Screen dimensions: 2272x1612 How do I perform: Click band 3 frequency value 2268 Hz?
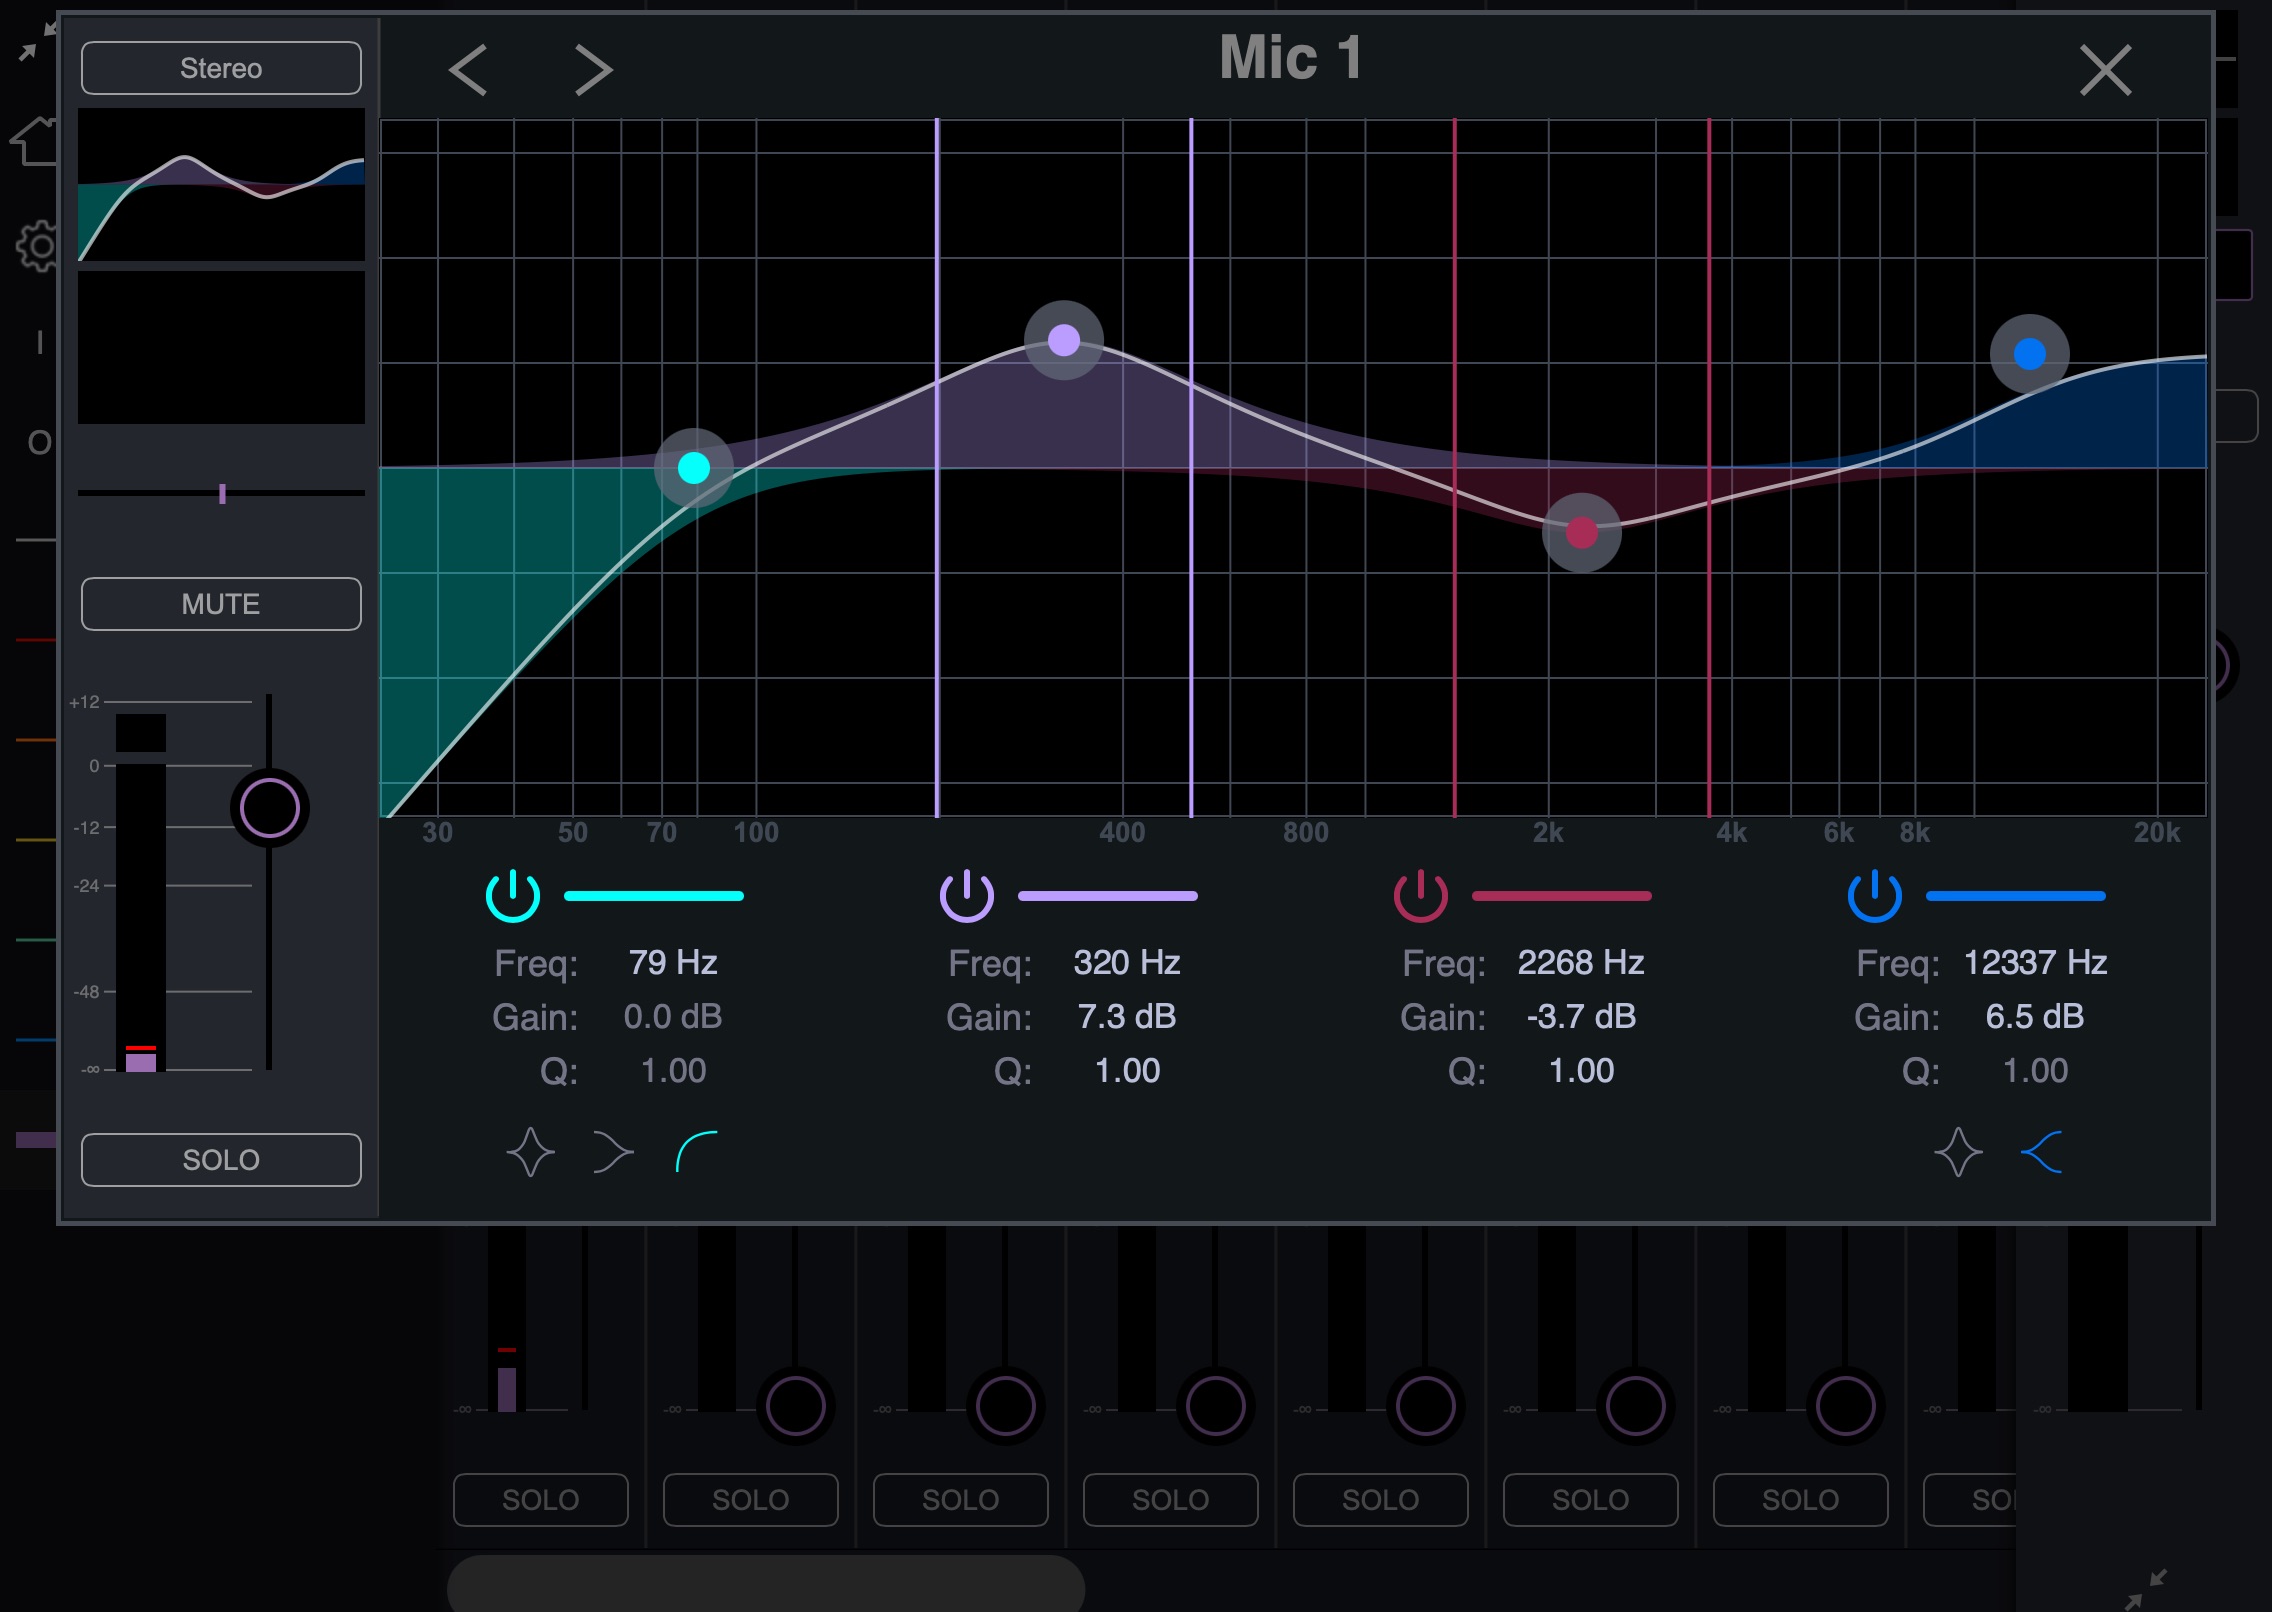click(1581, 962)
